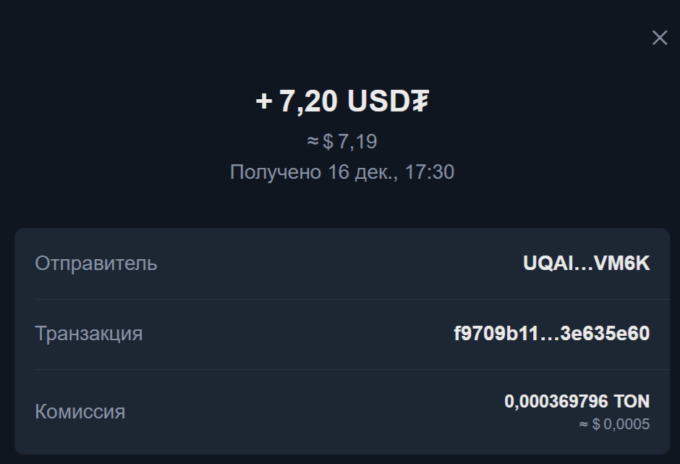Close the transaction details dialog
The image size is (680, 464).
coord(659,38)
